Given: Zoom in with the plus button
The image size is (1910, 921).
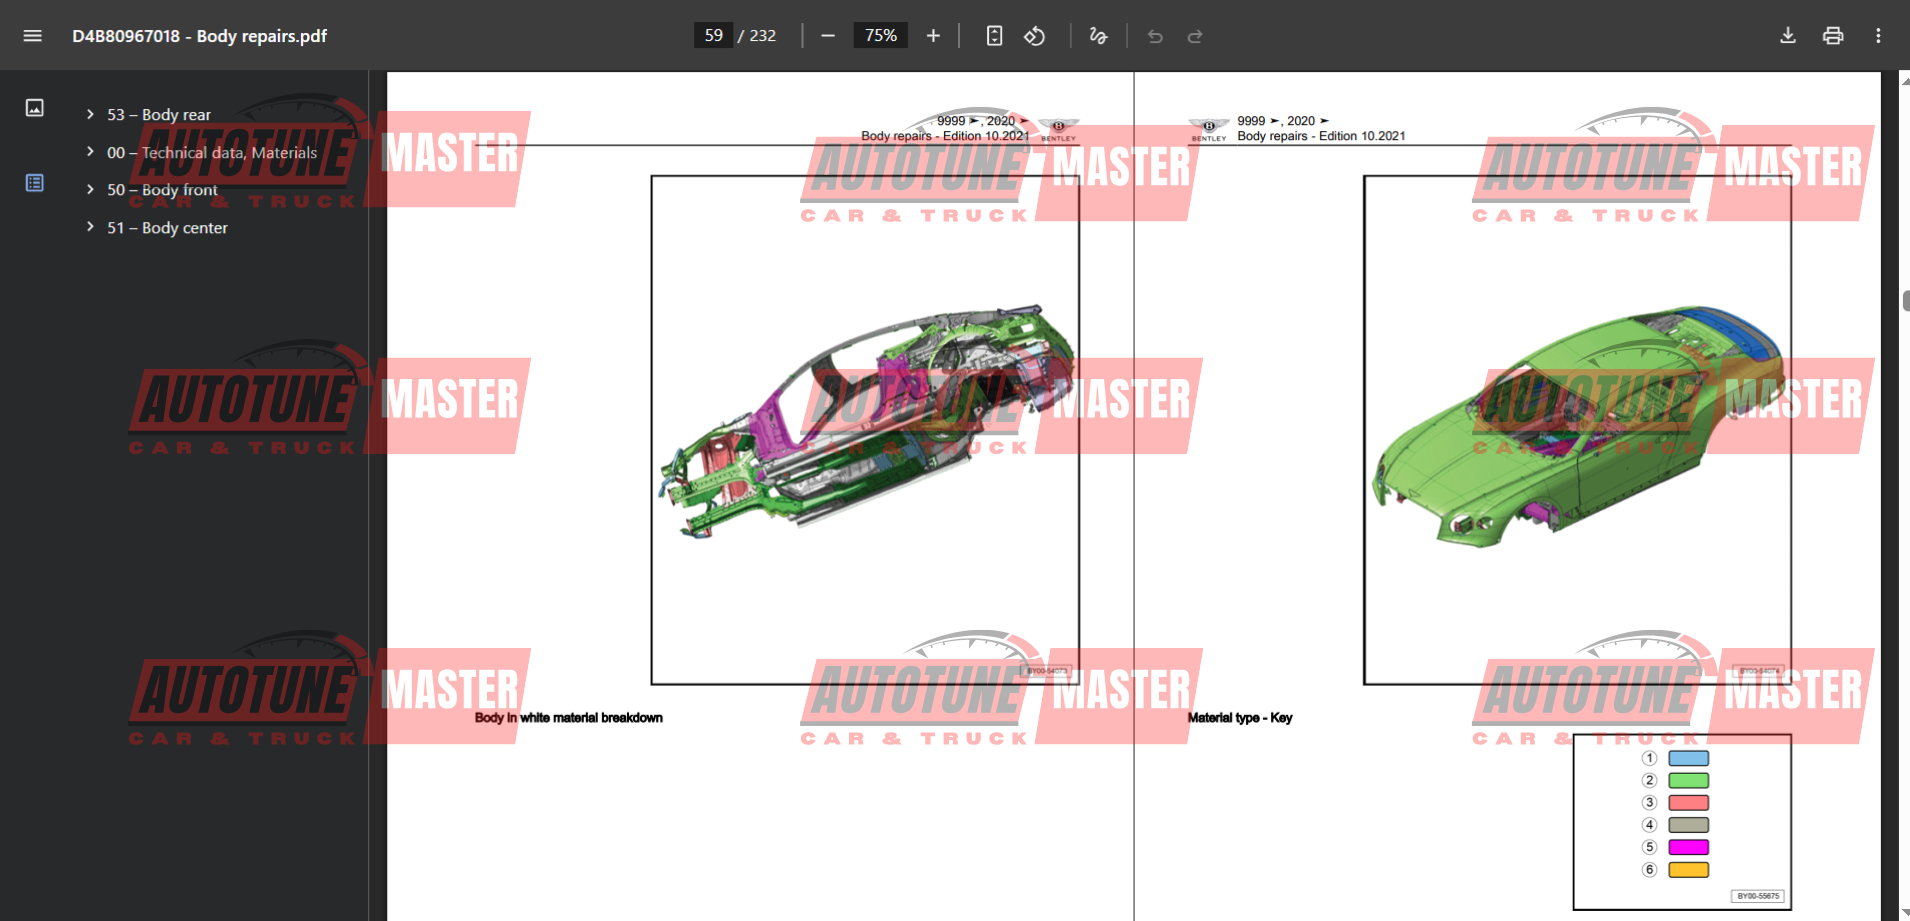Looking at the screenshot, I should (x=932, y=35).
